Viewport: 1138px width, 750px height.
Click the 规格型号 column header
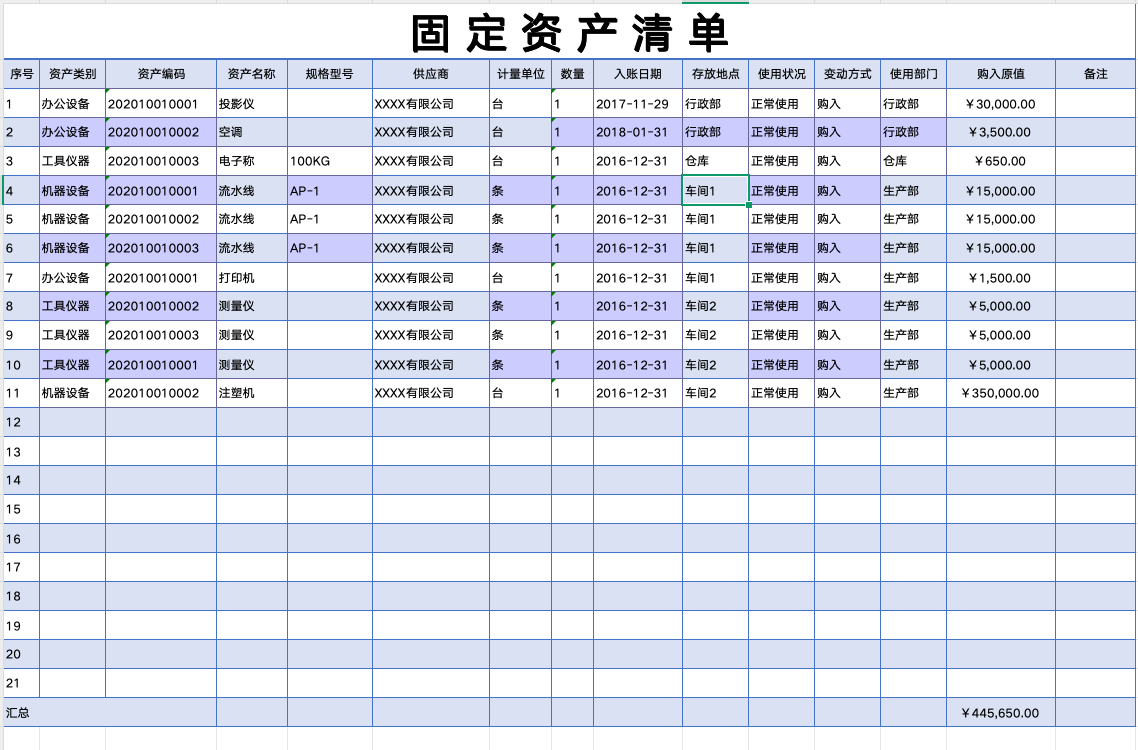(x=330, y=74)
